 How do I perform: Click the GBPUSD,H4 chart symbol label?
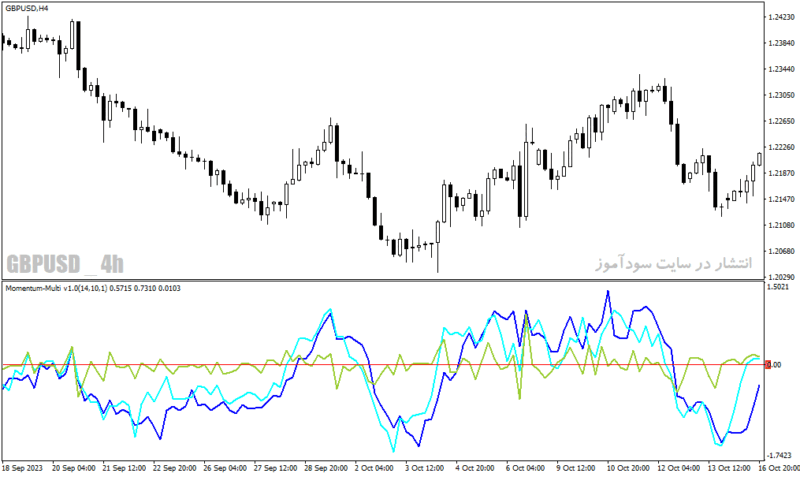[27, 8]
